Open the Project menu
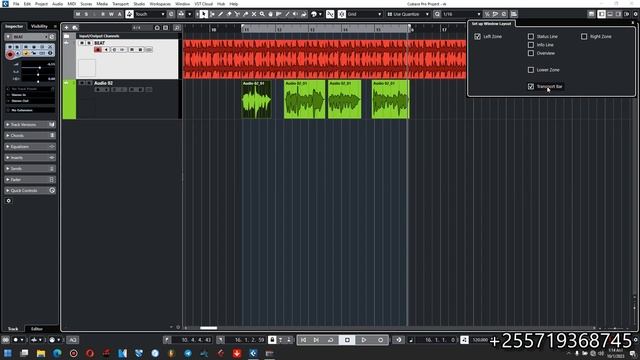 tap(41, 4)
